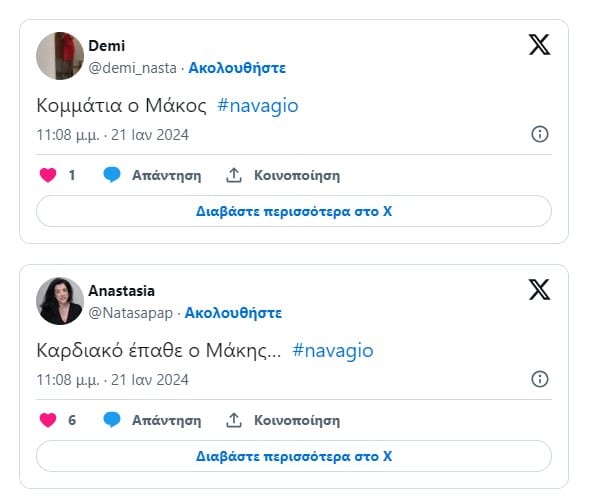Open the X logo on Anastasia's tweet
593x504 pixels.
pyautogui.click(x=539, y=290)
